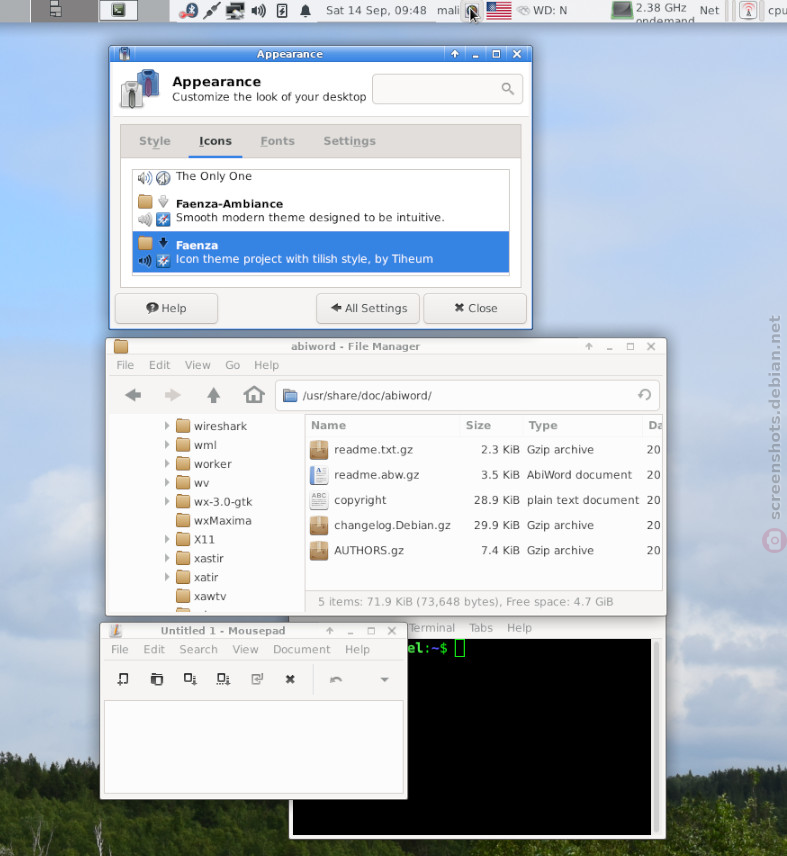Screen dimensions: 787x856
Task: Go up to parent folder in File Manager
Action: pyautogui.click(x=213, y=395)
